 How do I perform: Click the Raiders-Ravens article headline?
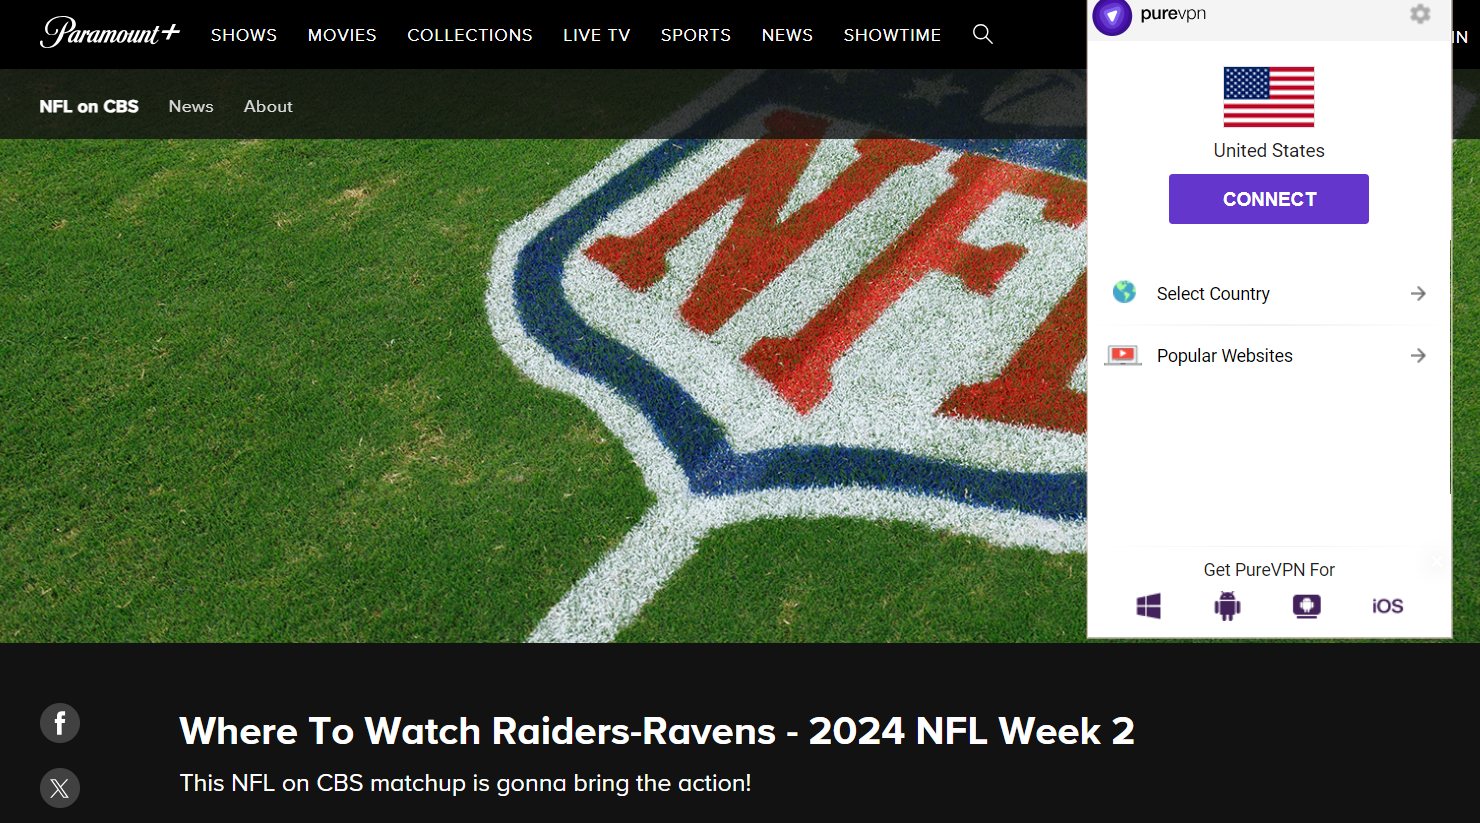click(x=657, y=731)
